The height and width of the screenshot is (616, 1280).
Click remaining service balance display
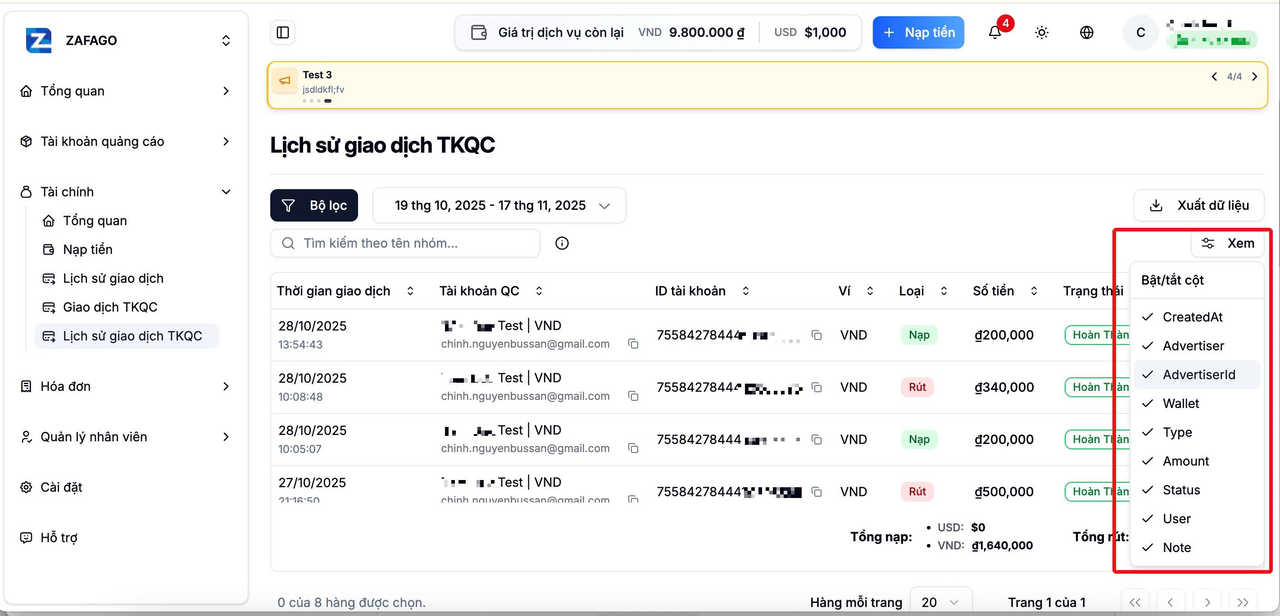pos(658,32)
